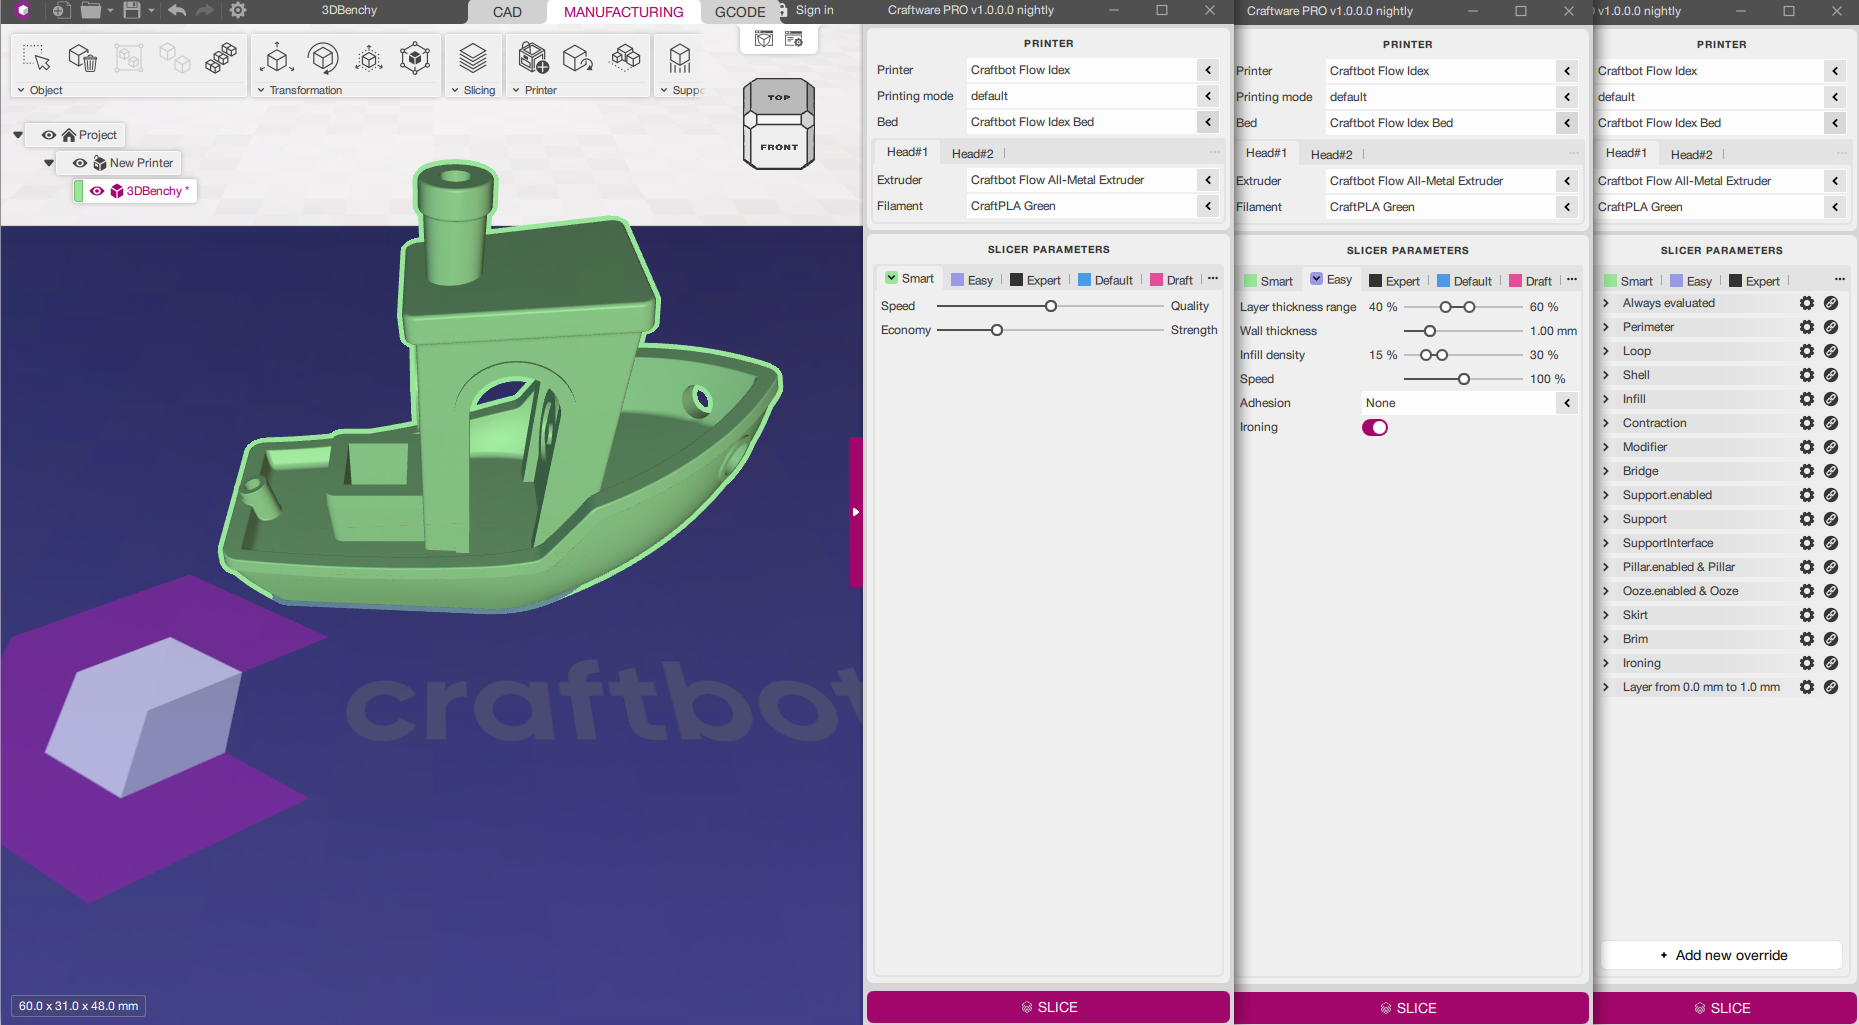Switch to the CAD tab

pyautogui.click(x=507, y=12)
